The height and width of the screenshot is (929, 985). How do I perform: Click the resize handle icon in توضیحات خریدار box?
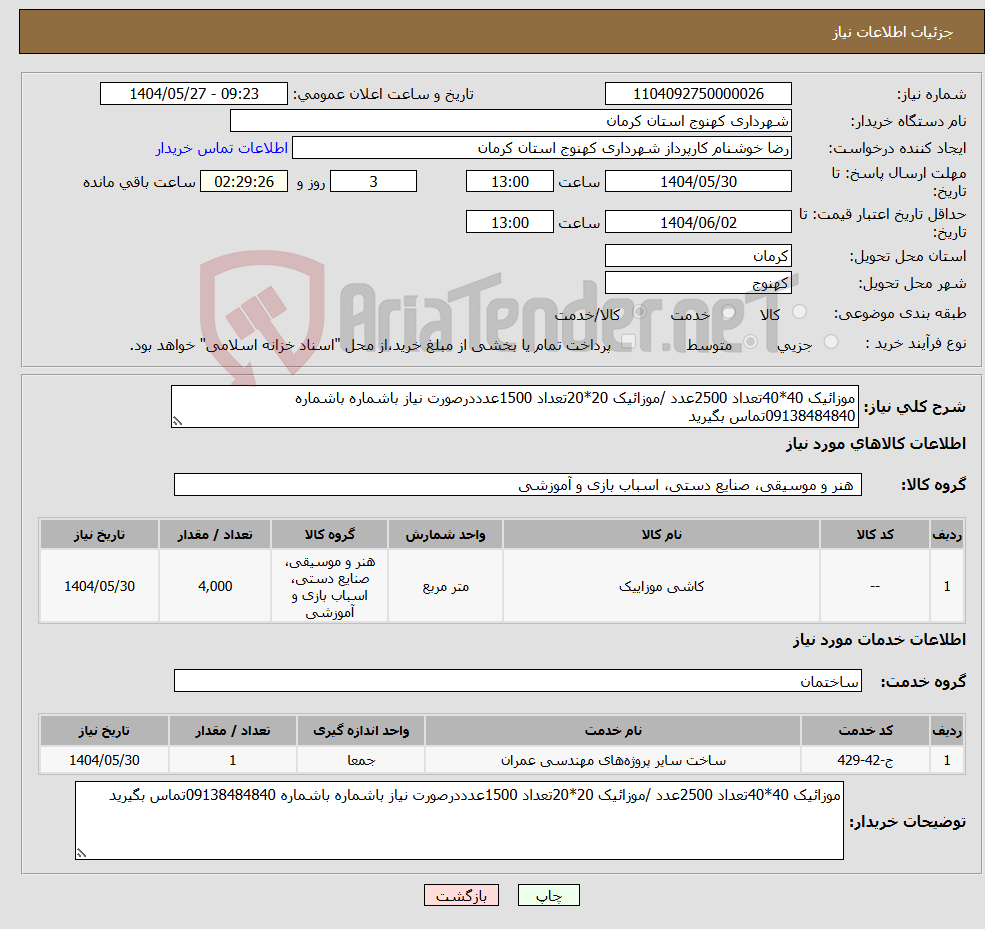tap(80, 852)
